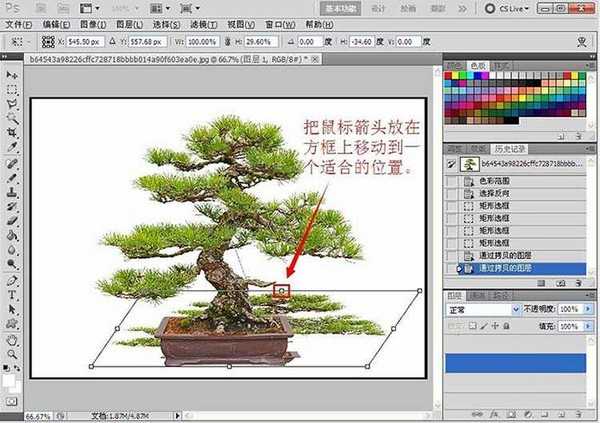Toggle lock position in Layers panel
600x423 pixels.
[x=495, y=326]
